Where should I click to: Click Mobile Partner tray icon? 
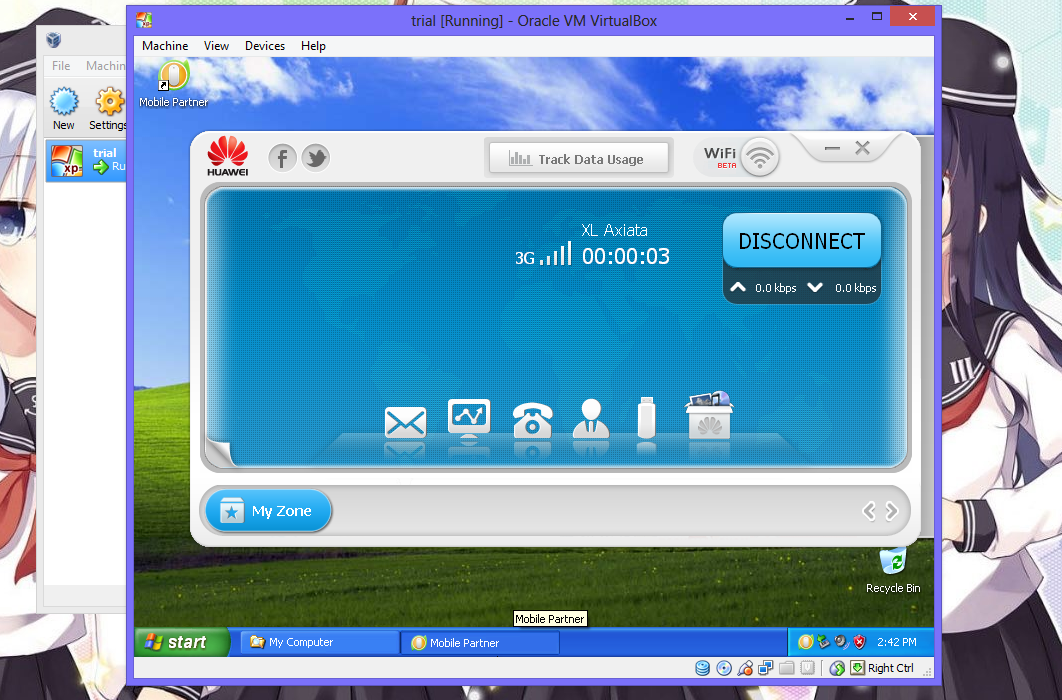click(x=805, y=642)
